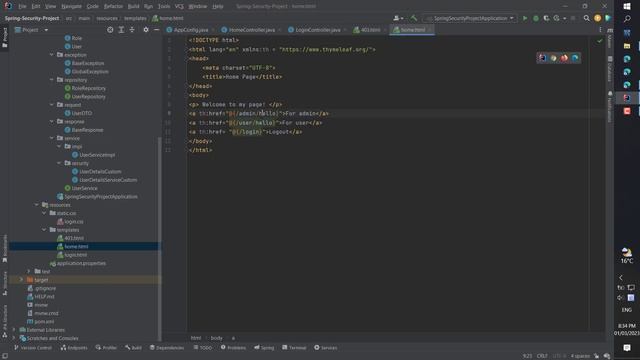
Task: Collapse the service folder
Action: click(x=51, y=138)
